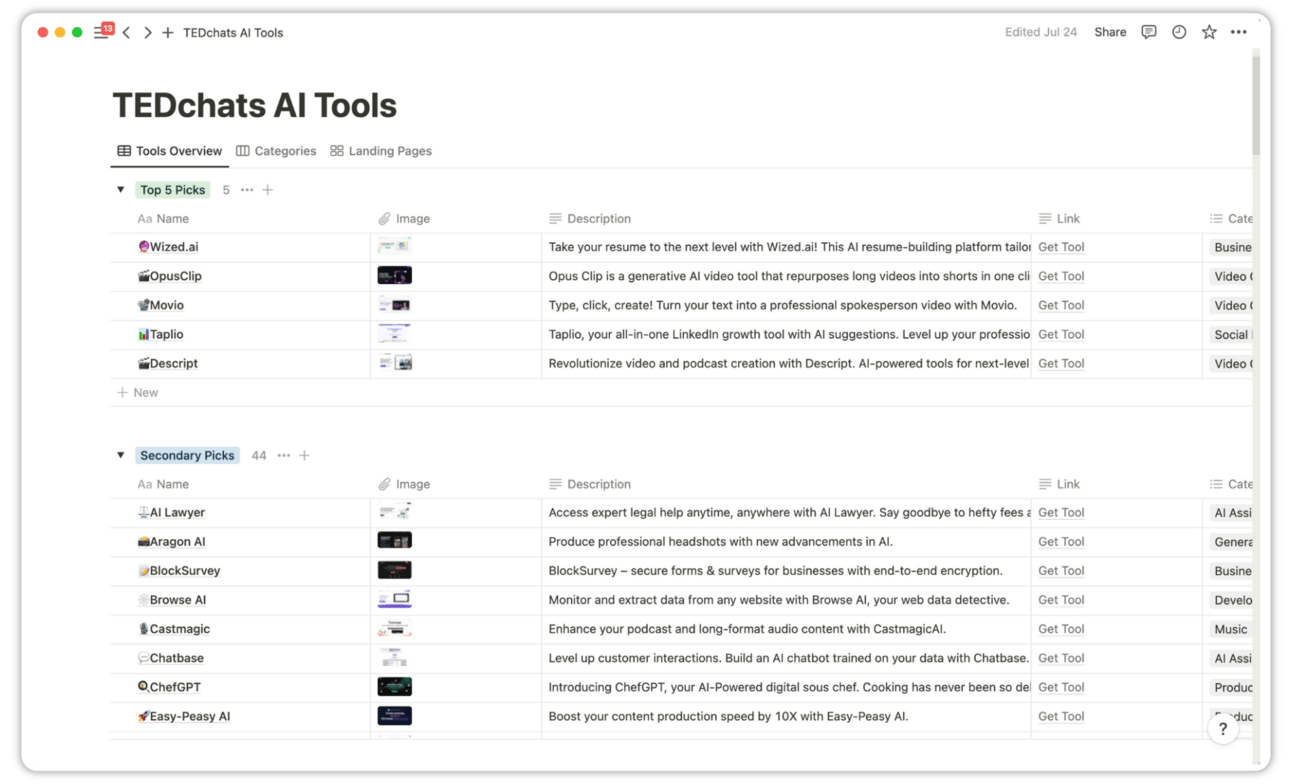Open Top 5 Picks group options menu
This screenshot has height=784, width=1292.
[247, 190]
